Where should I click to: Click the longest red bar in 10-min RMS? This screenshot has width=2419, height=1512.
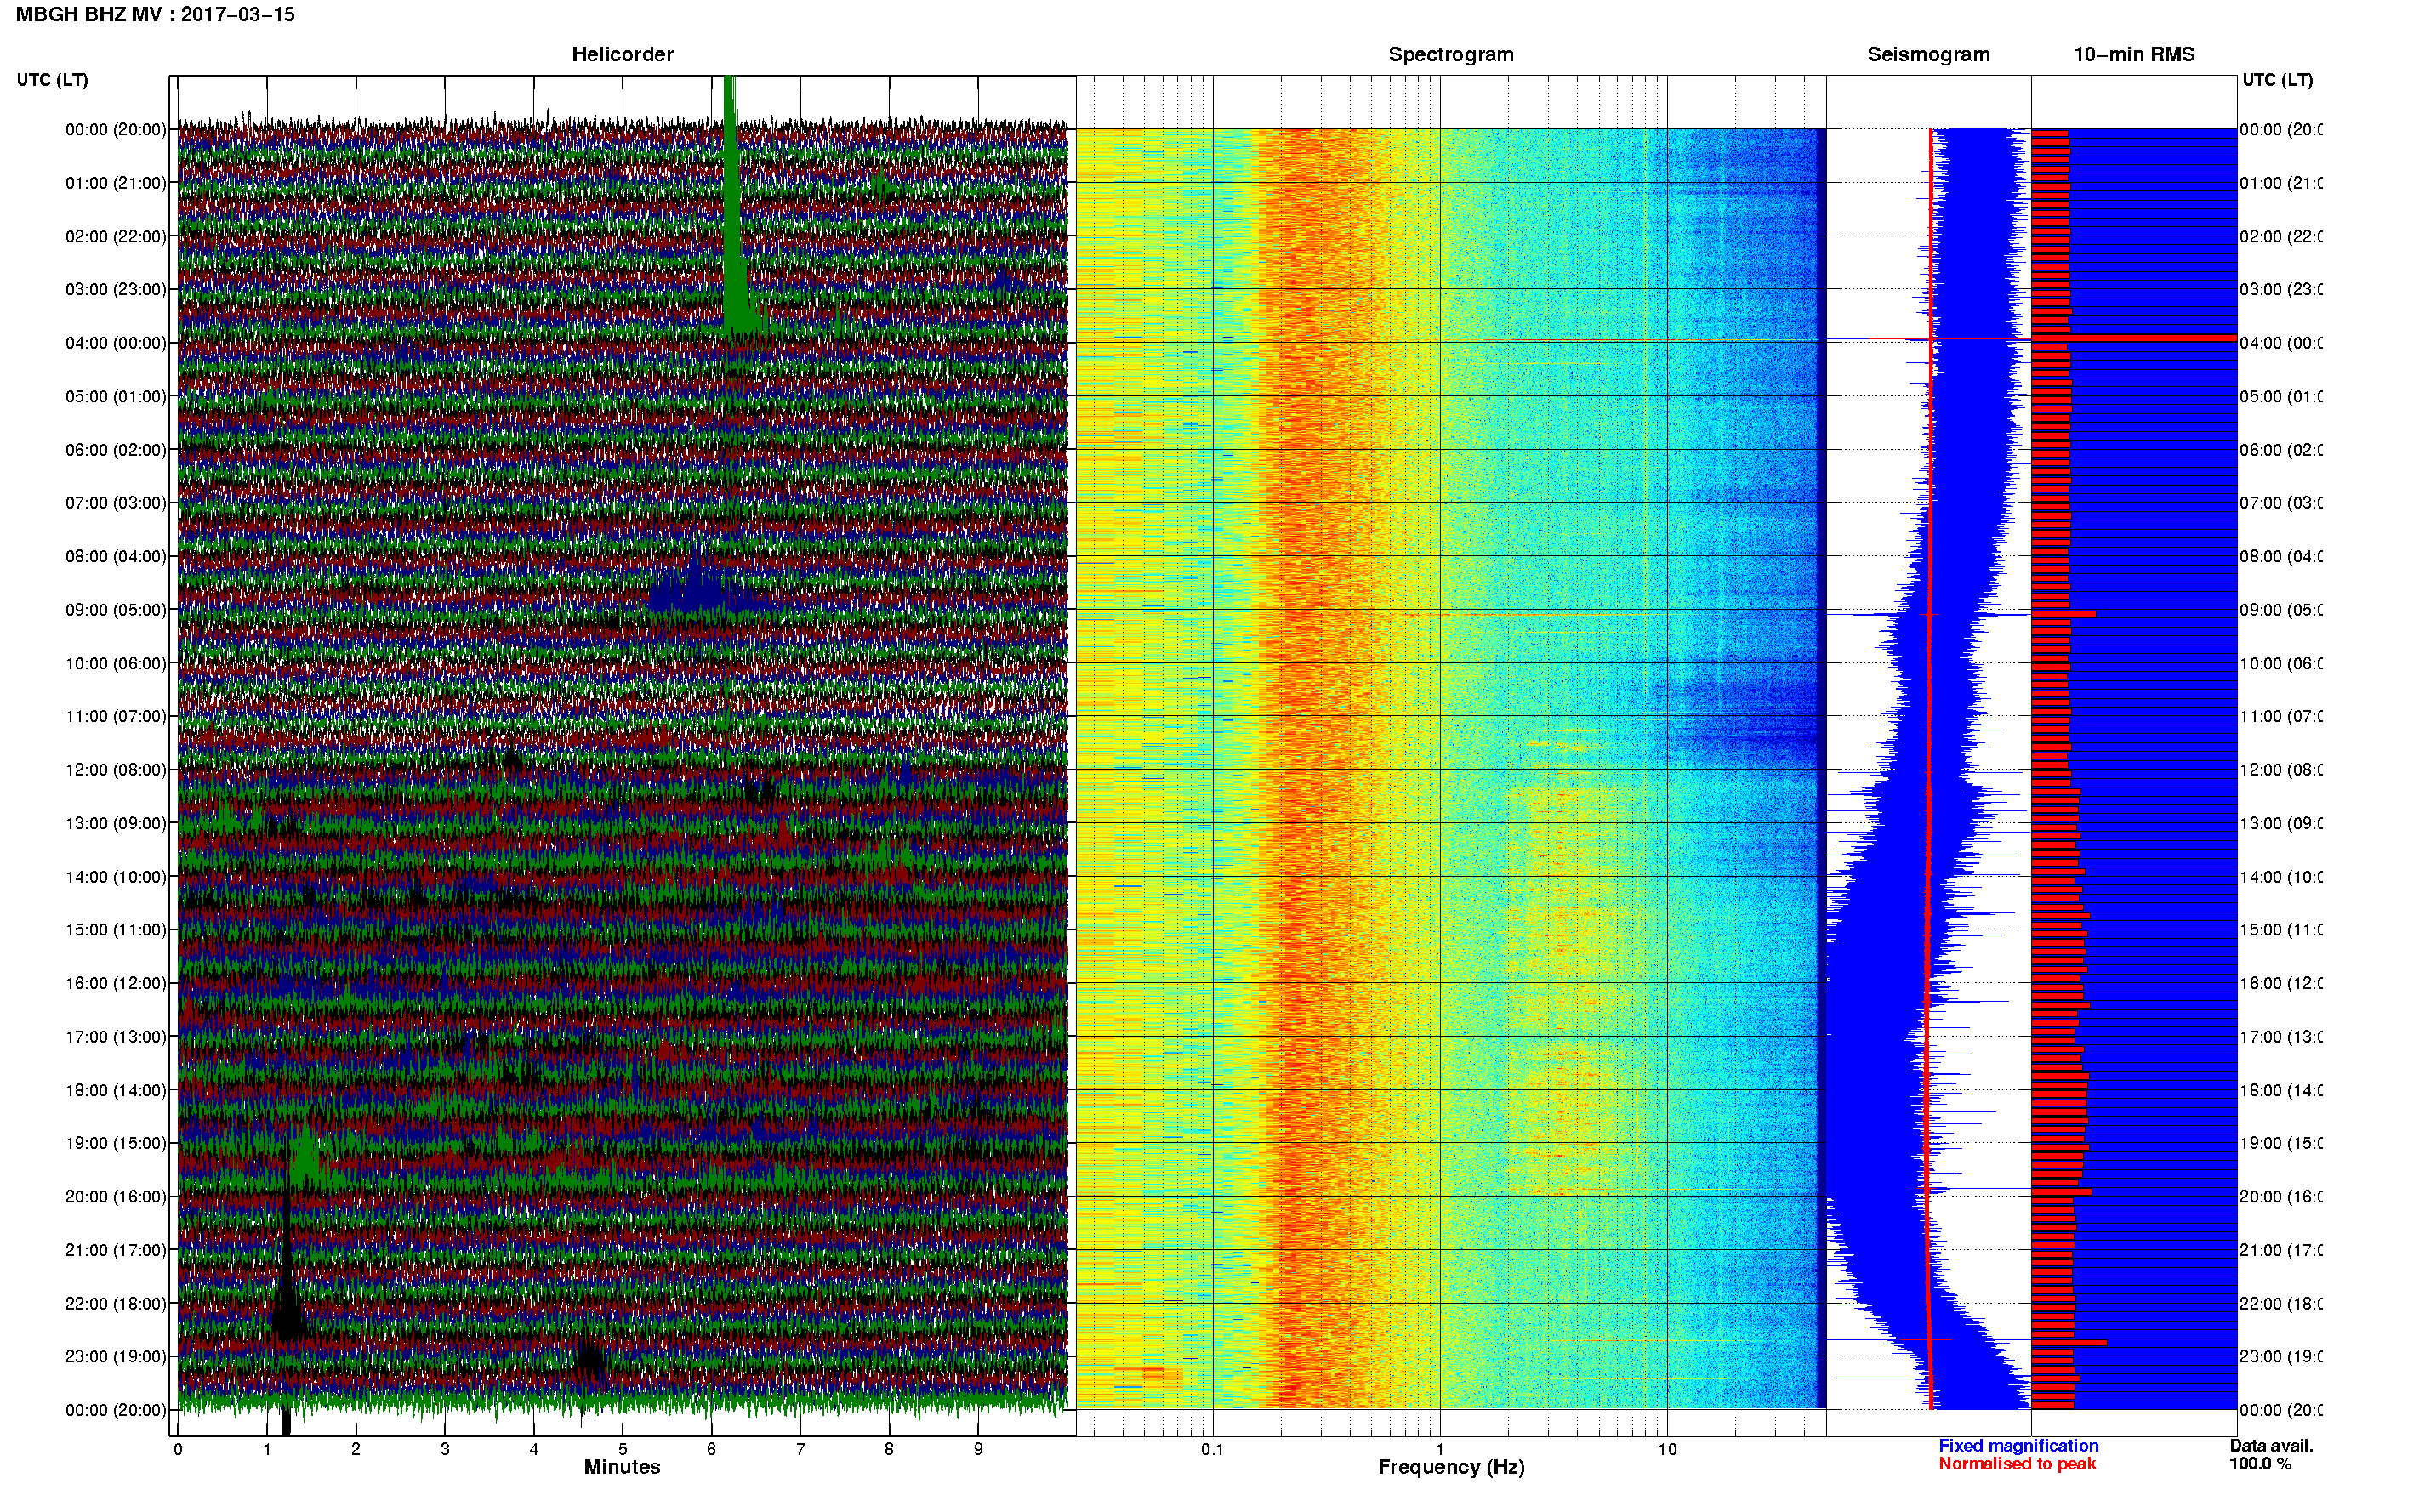2133,338
